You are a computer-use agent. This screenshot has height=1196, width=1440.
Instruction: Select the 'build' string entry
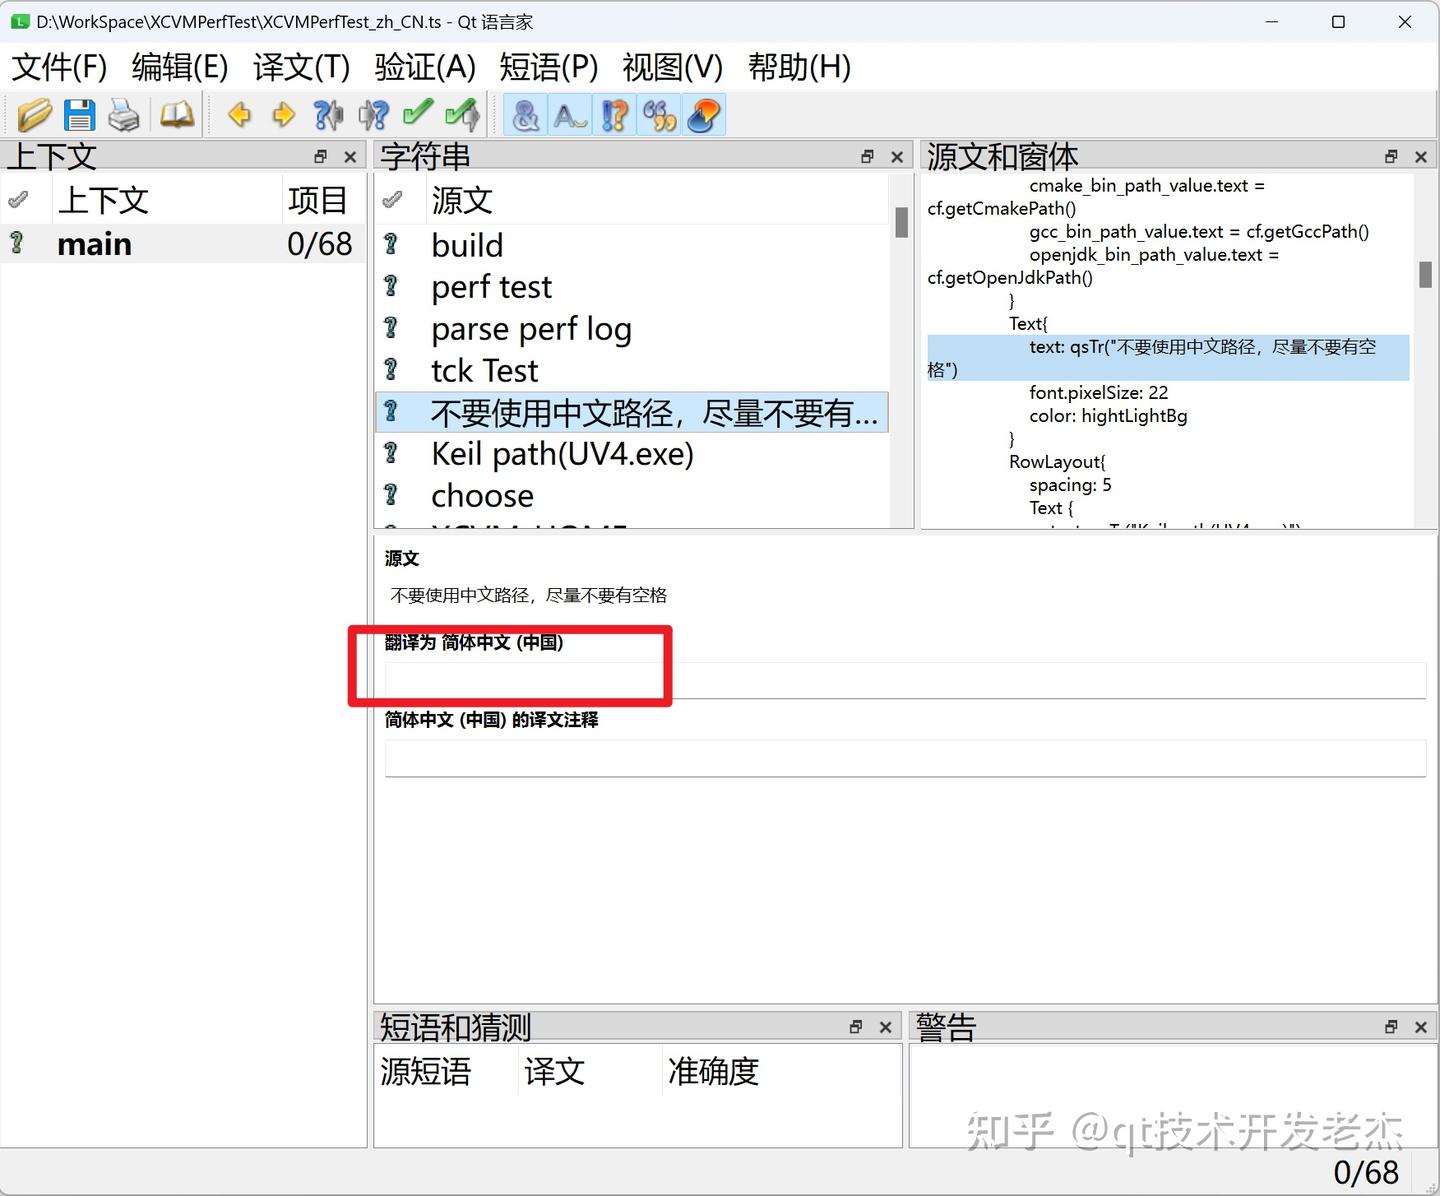pyautogui.click(x=466, y=244)
